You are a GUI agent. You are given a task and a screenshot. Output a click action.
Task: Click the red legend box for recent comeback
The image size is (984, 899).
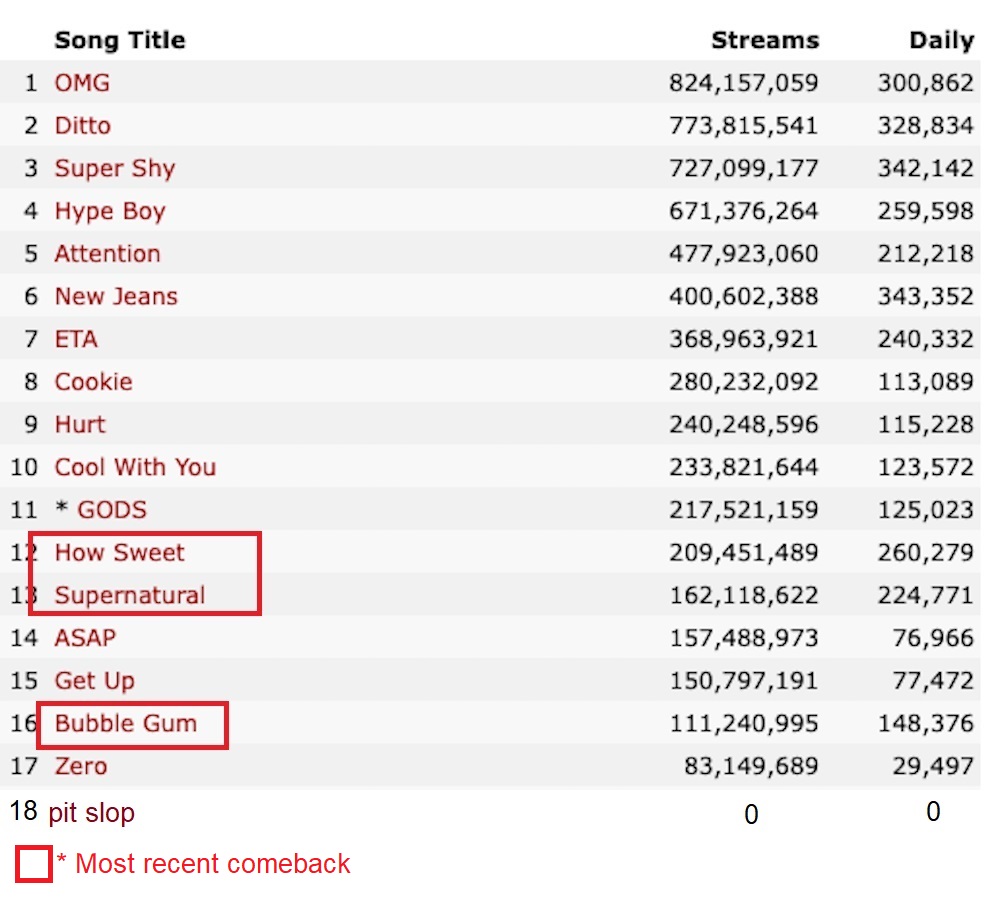click(34, 864)
